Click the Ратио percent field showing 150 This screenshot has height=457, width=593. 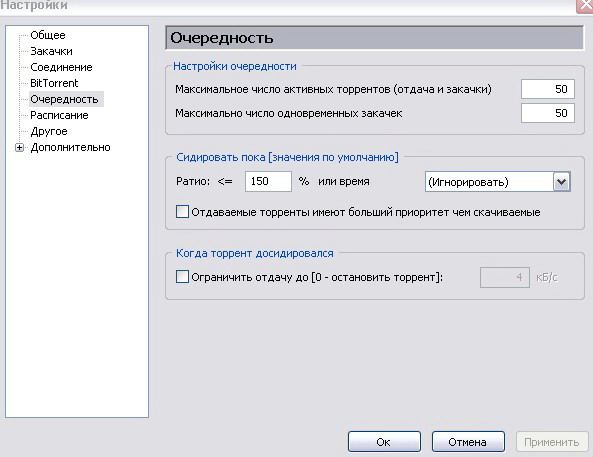(268, 181)
